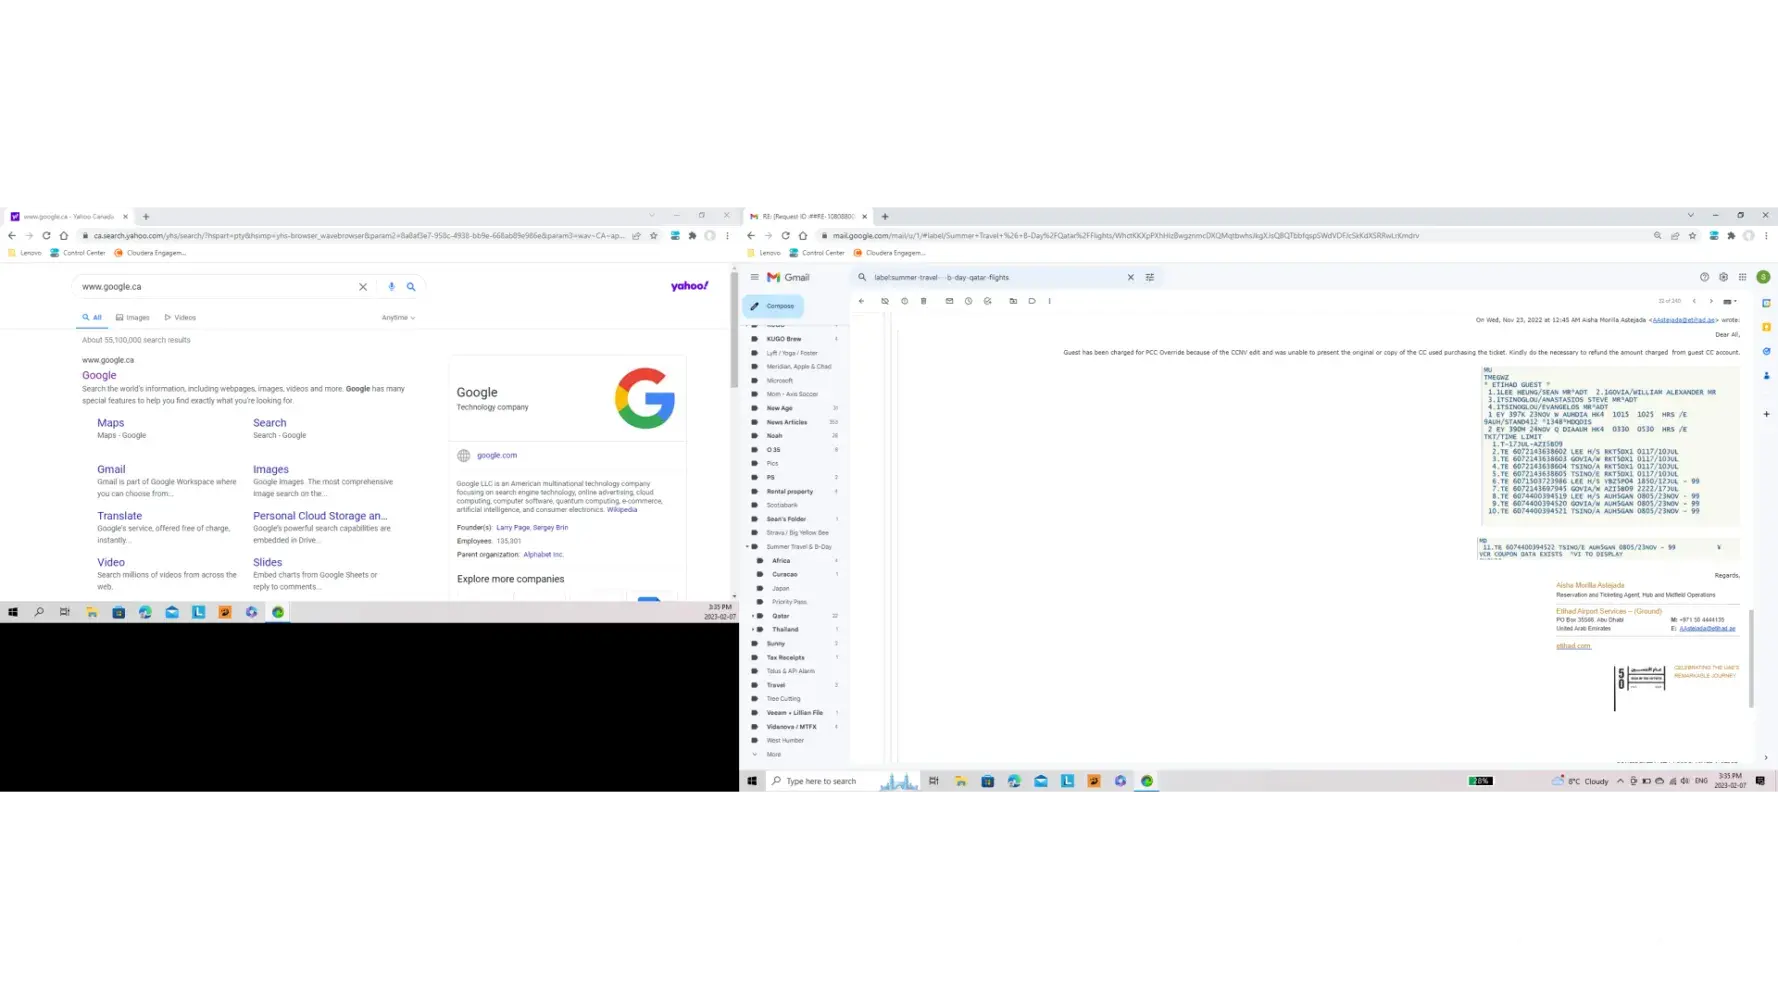Open the Google apps grid
Image resolution: width=1778 pixels, height=1000 pixels.
pyautogui.click(x=1742, y=277)
